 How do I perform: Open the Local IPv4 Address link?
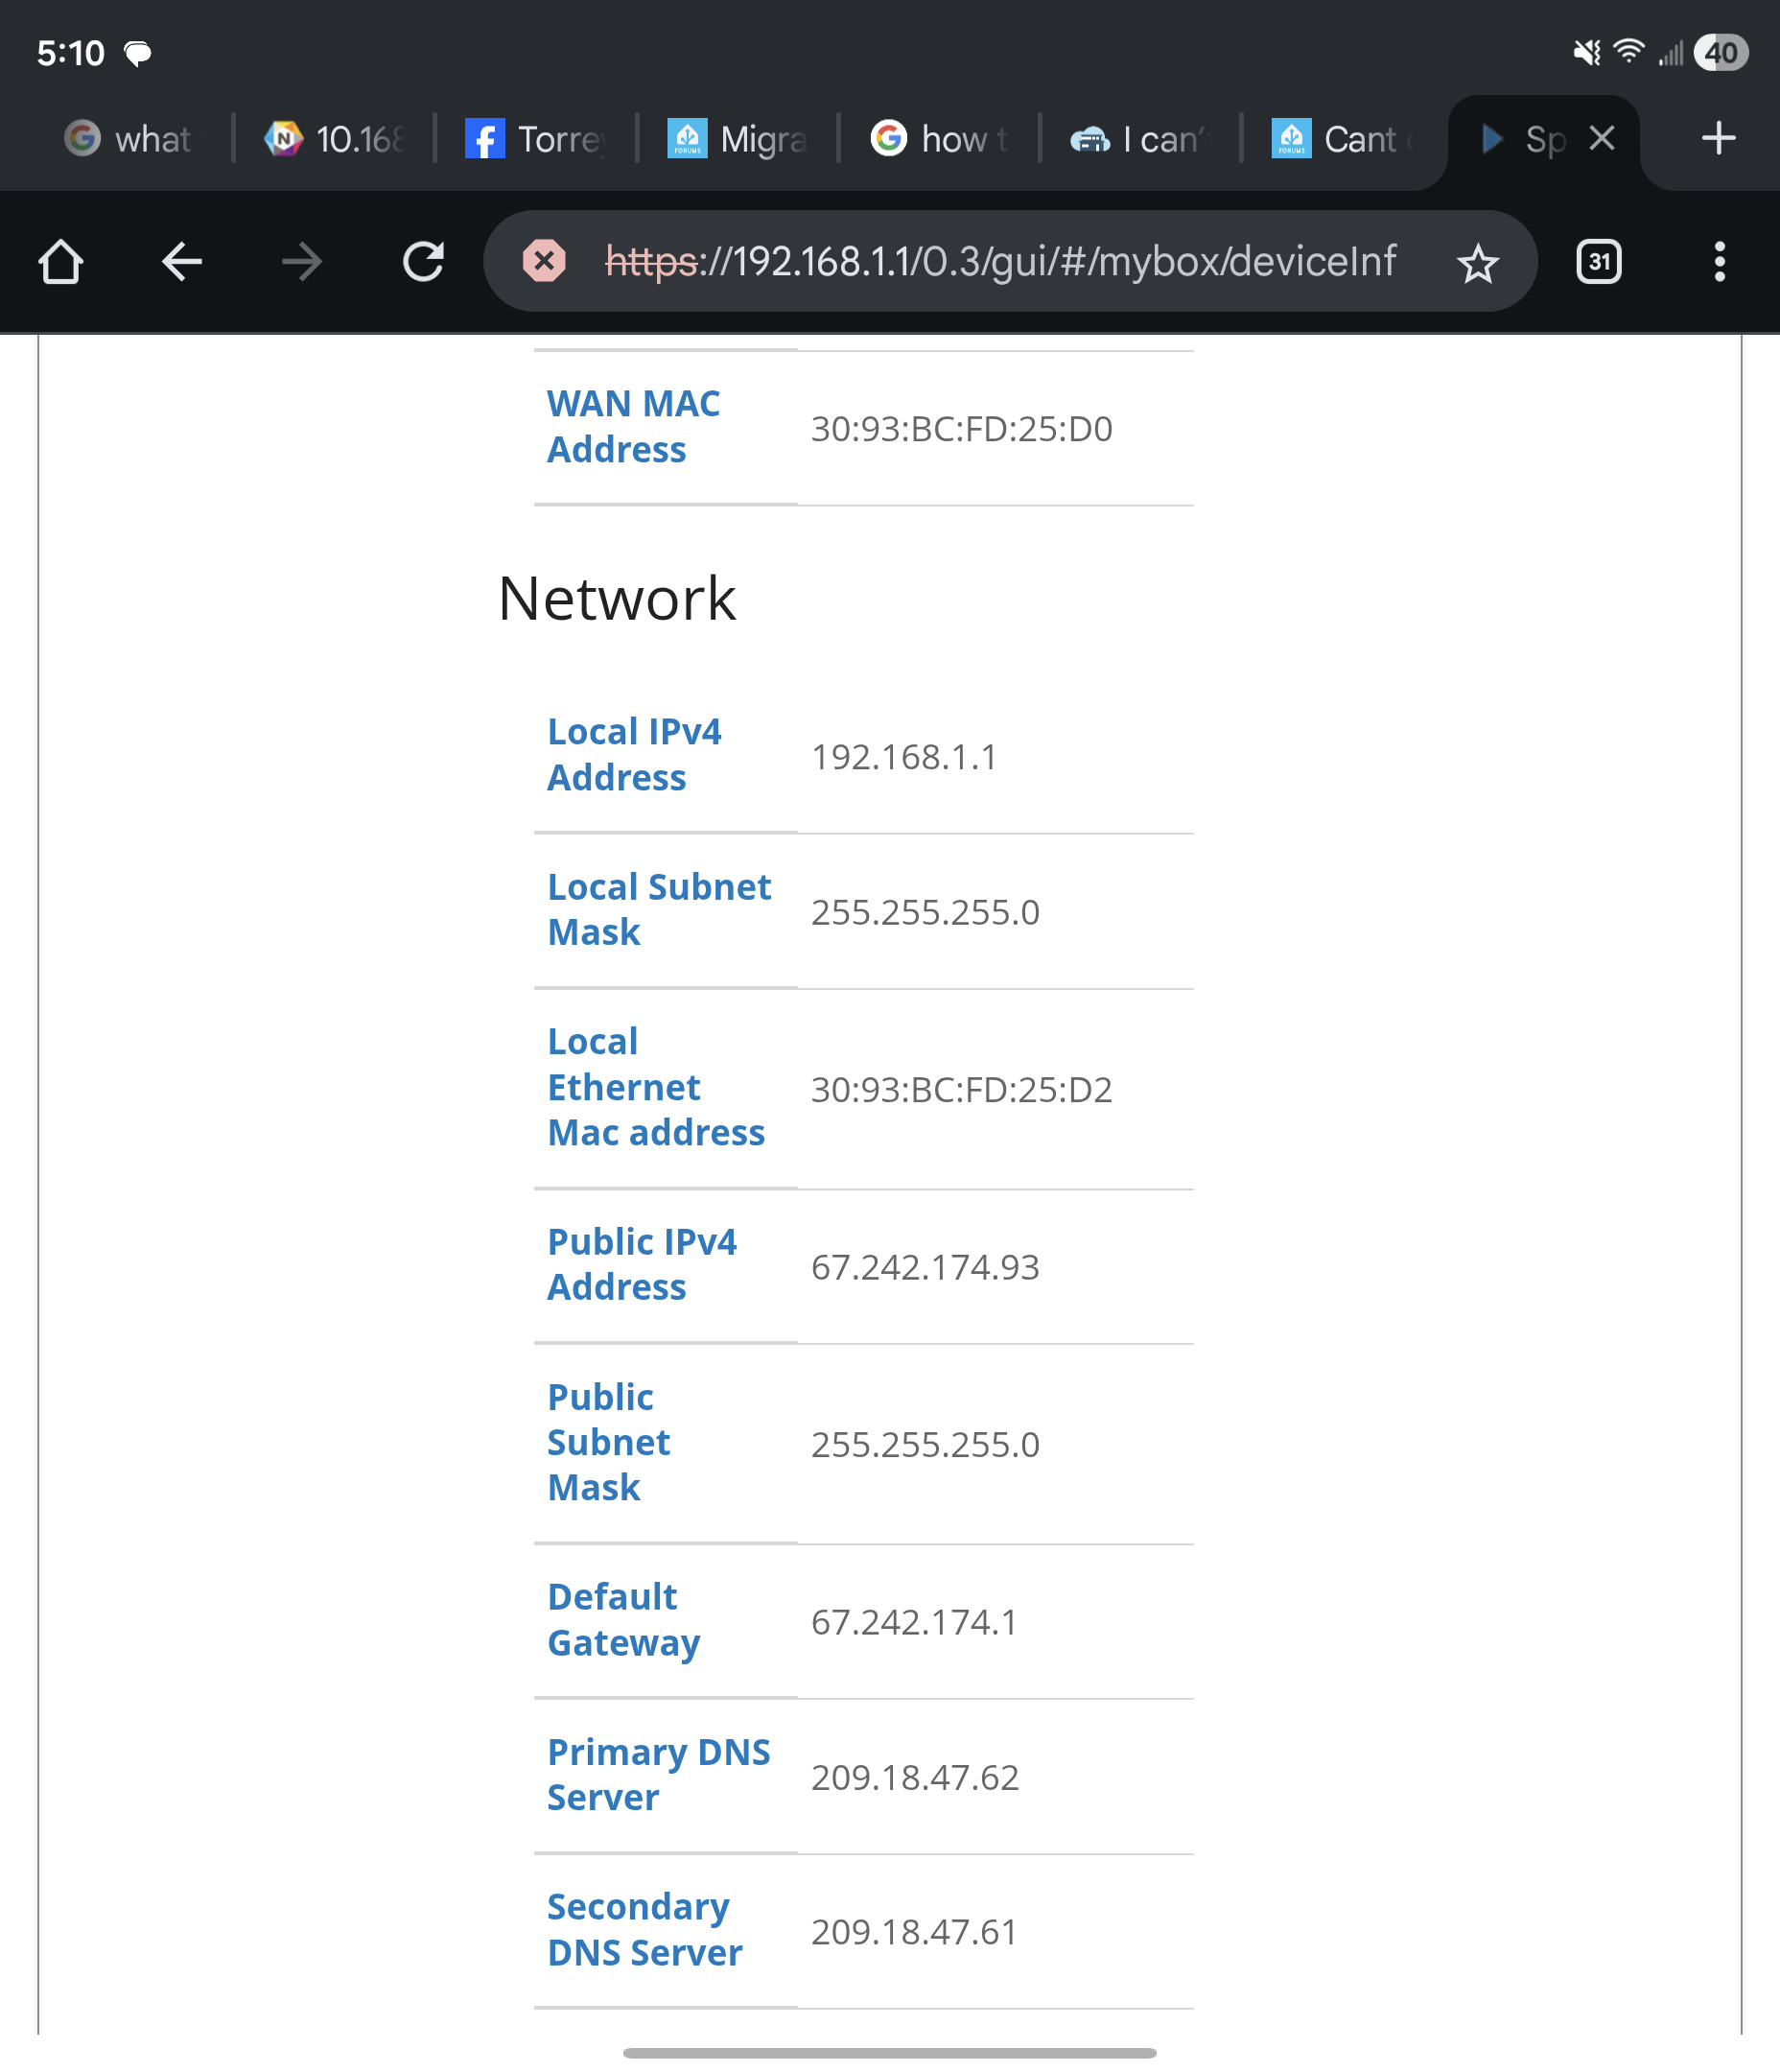point(634,754)
